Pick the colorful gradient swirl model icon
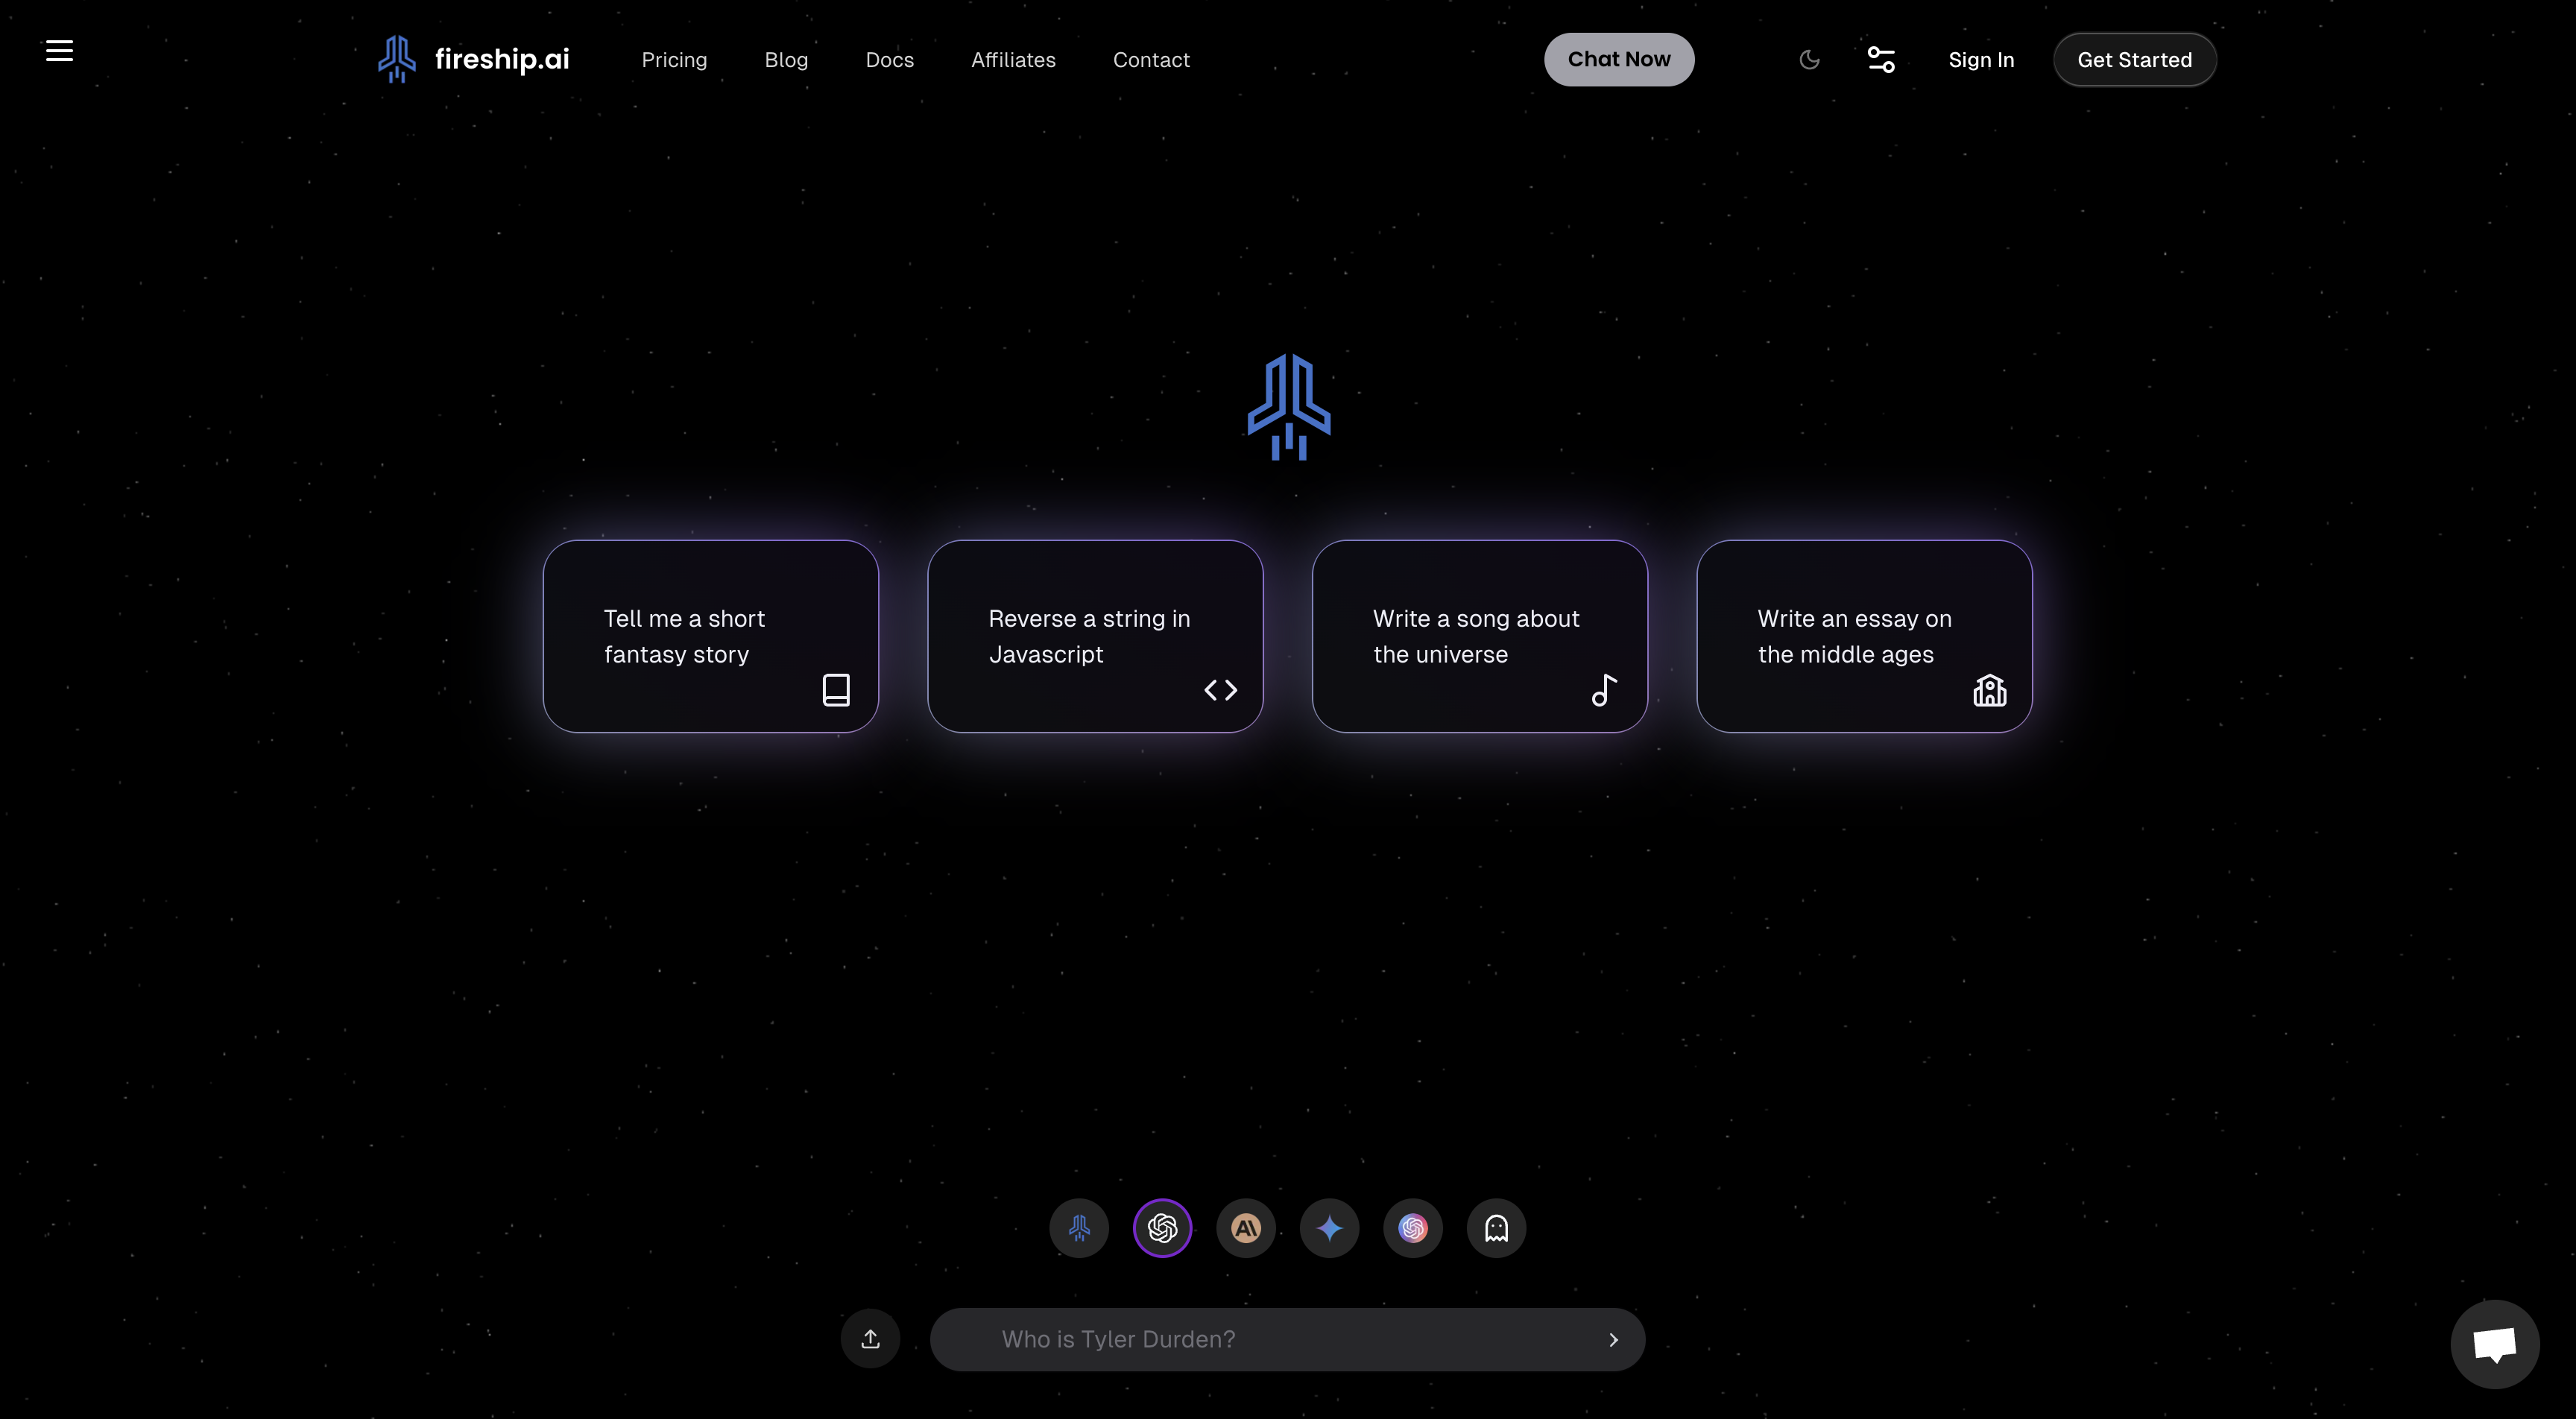The height and width of the screenshot is (1419, 2576). [x=1413, y=1228]
